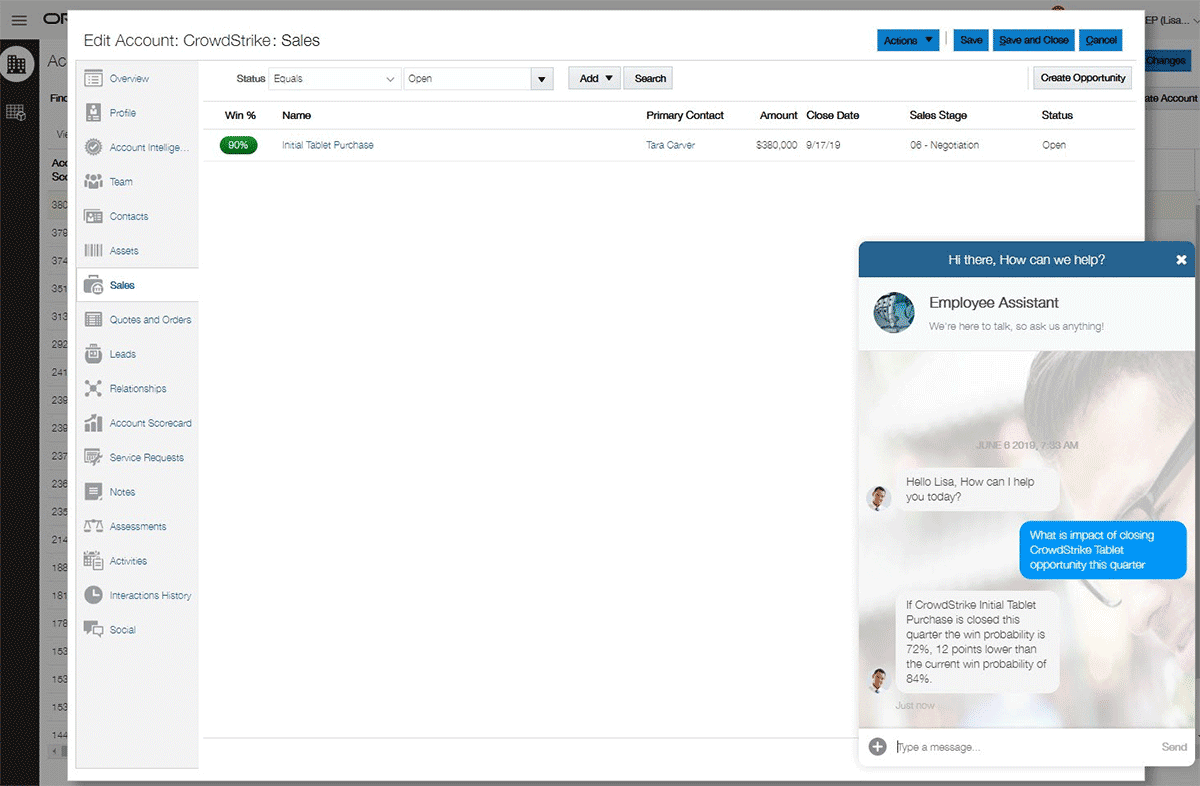Viewport: 1200px width, 786px height.
Task: Open the Tara Carver contact link
Action: (670, 145)
